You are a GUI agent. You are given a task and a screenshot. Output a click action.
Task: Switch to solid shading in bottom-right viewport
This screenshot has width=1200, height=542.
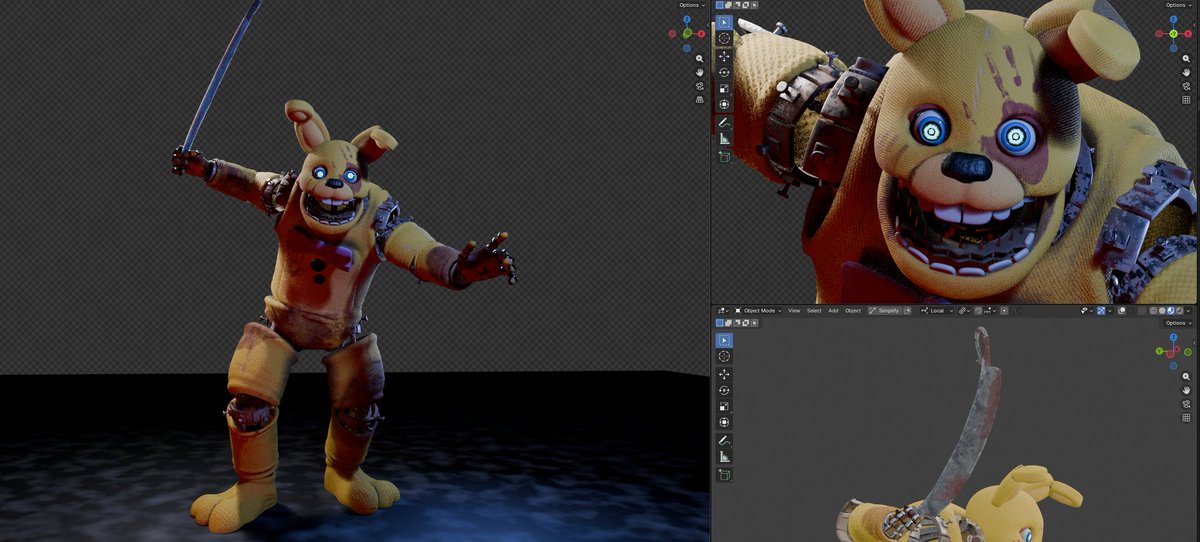click(x=1162, y=311)
